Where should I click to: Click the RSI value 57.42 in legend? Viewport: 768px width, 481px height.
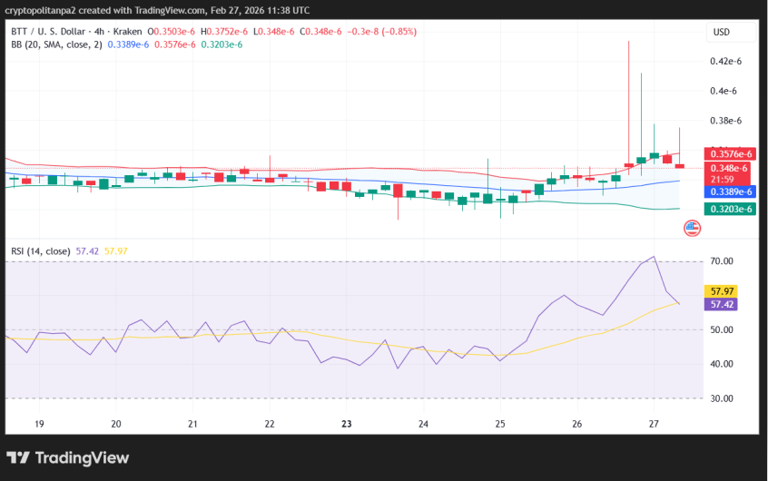click(87, 251)
